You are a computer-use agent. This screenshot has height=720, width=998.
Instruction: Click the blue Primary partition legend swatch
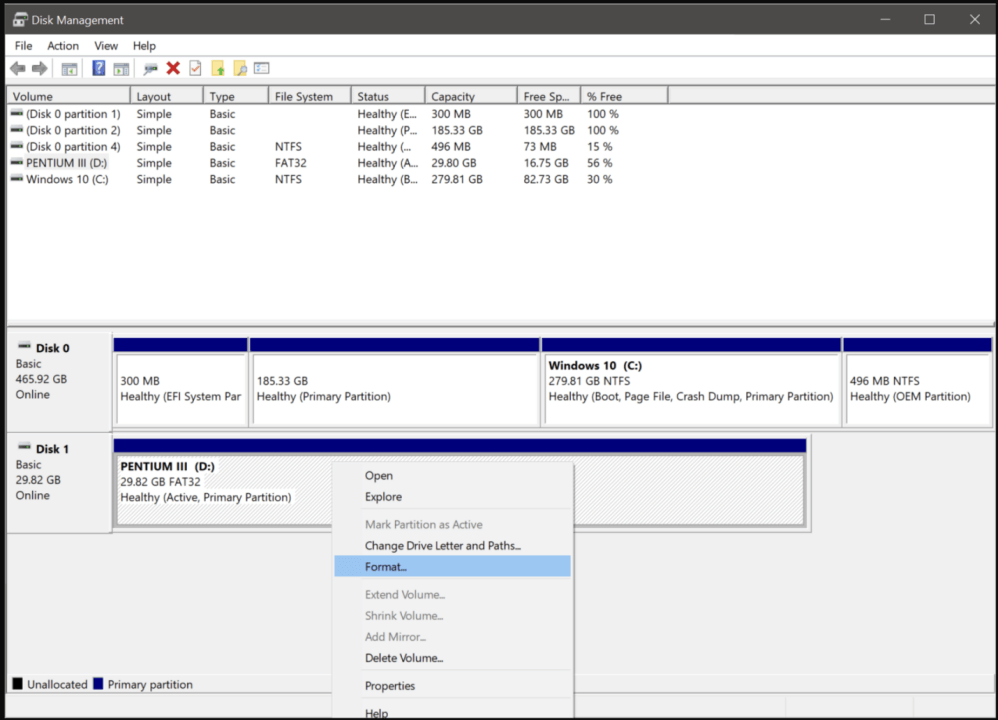pos(96,684)
